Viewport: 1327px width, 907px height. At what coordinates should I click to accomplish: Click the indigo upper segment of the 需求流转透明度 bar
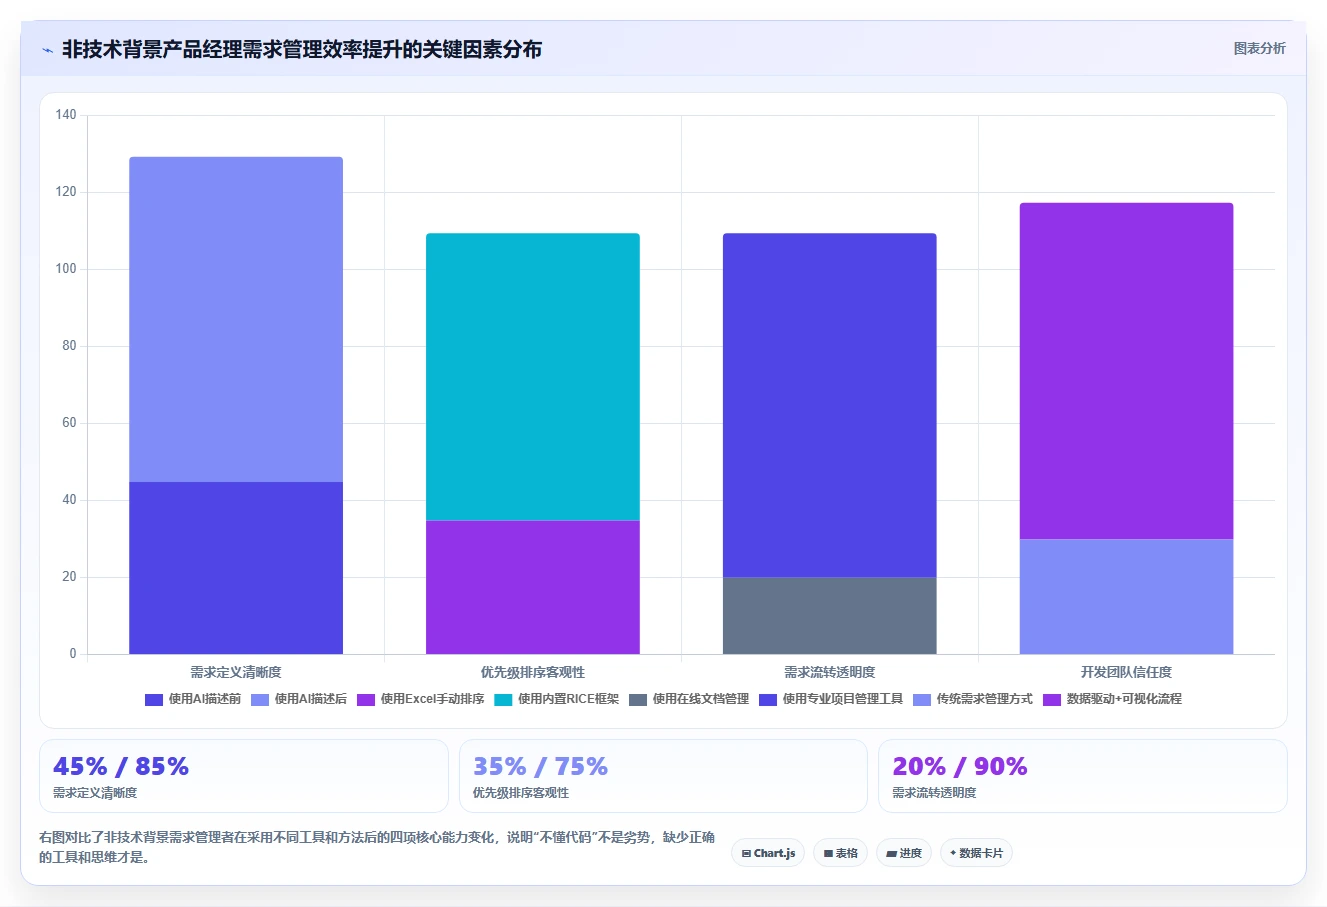830,405
